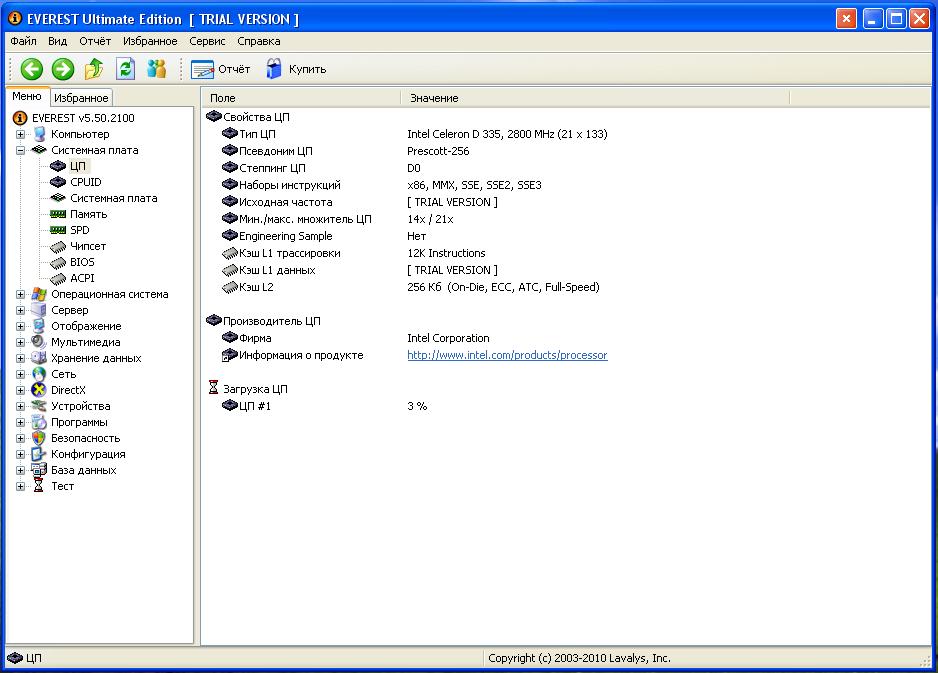The image size is (938, 673).
Task: Click the SPD memory icon
Action: tap(58, 230)
